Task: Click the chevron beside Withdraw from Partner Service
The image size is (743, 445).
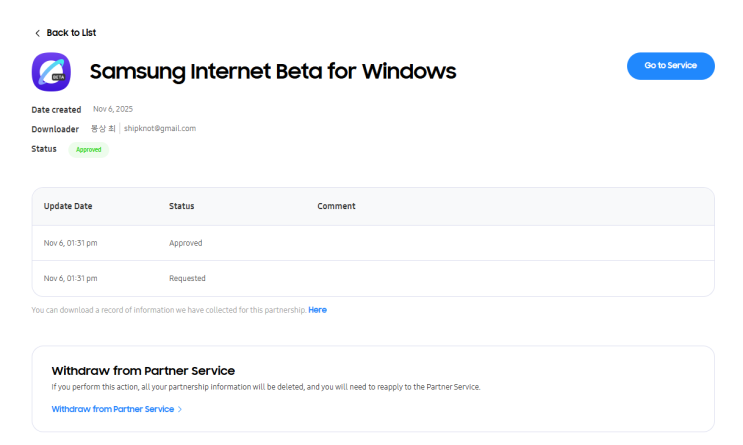Action: tap(180, 409)
